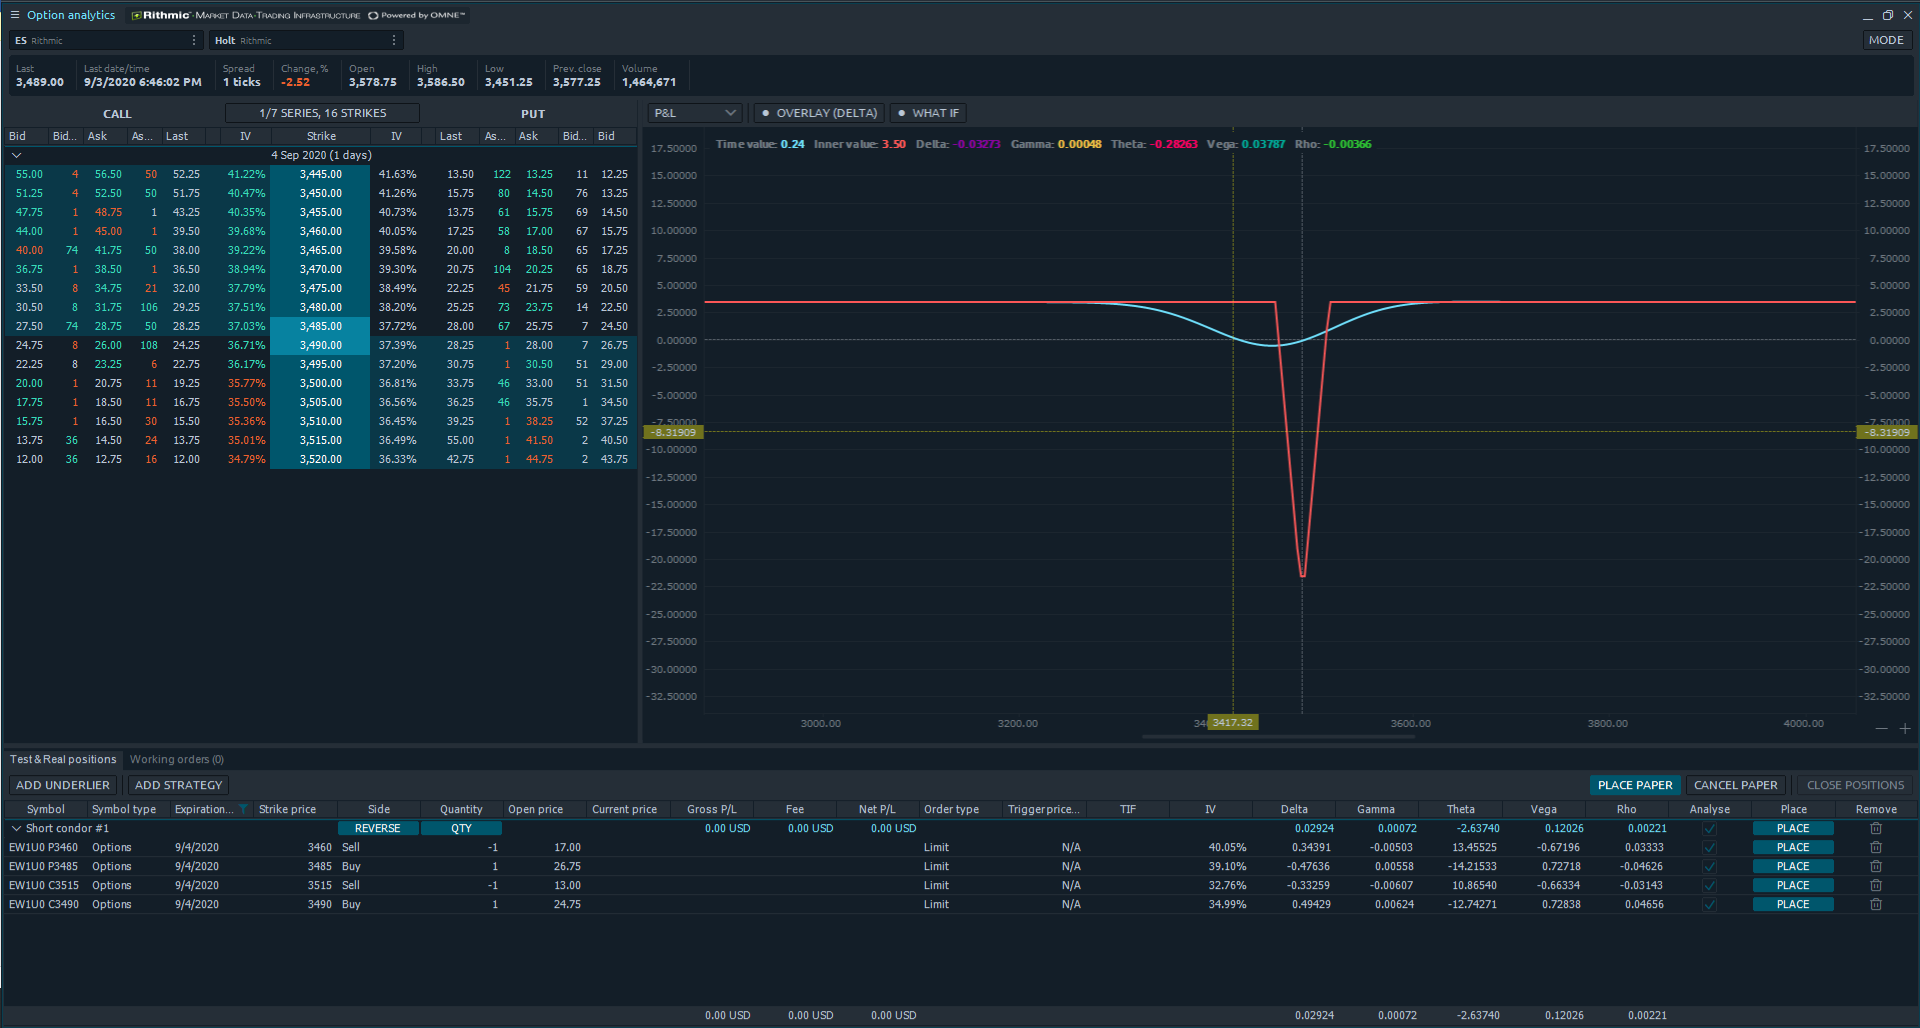Click the PLACE PAPER button

pos(1635,785)
